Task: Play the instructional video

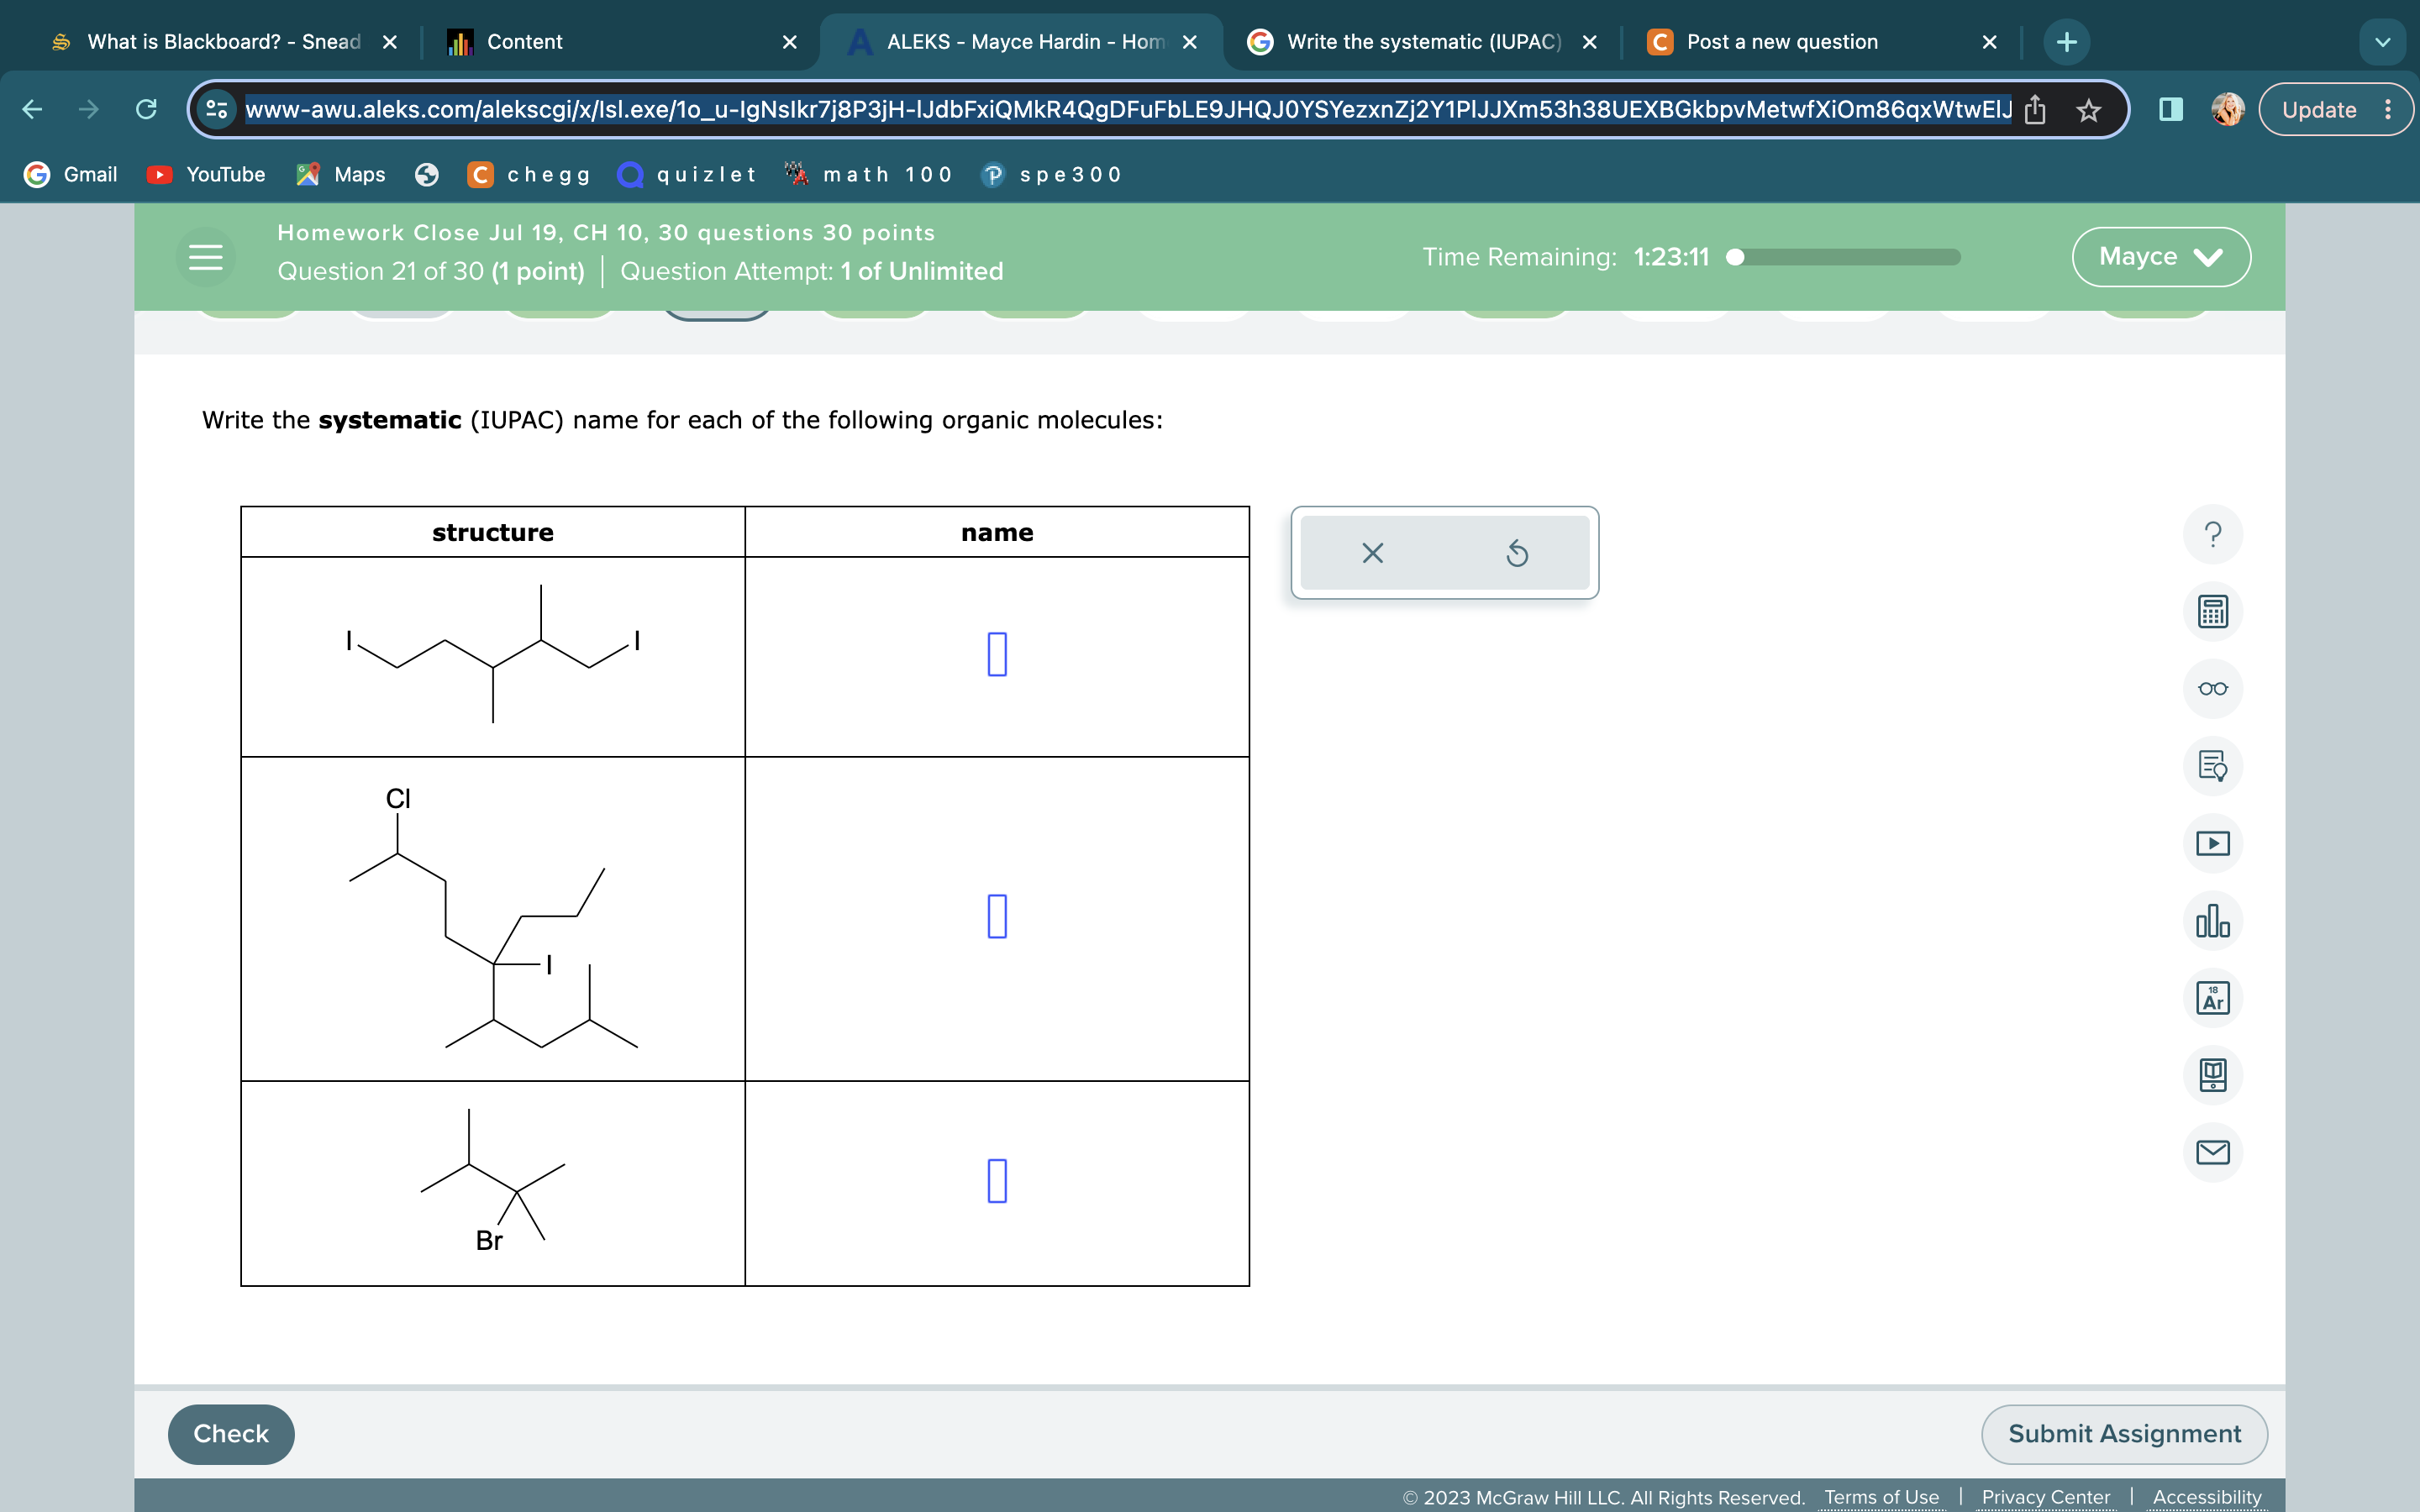Action: click(2213, 843)
